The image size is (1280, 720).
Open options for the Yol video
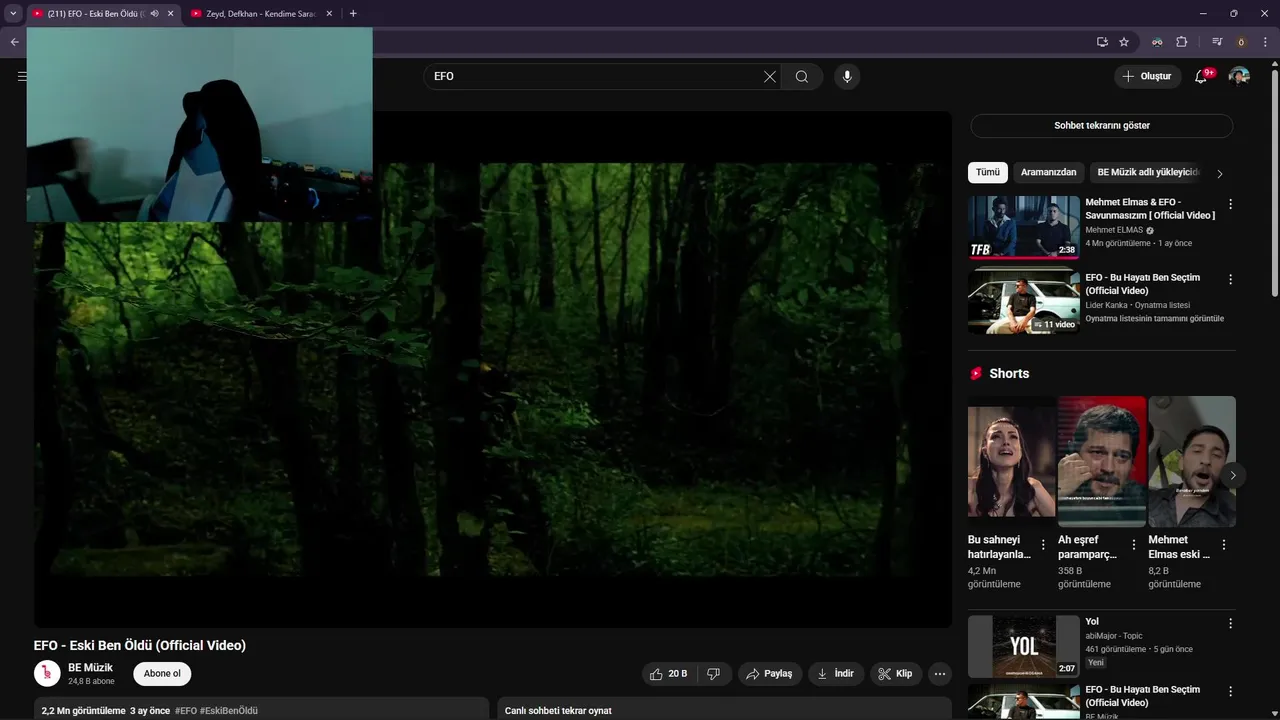click(1230, 623)
